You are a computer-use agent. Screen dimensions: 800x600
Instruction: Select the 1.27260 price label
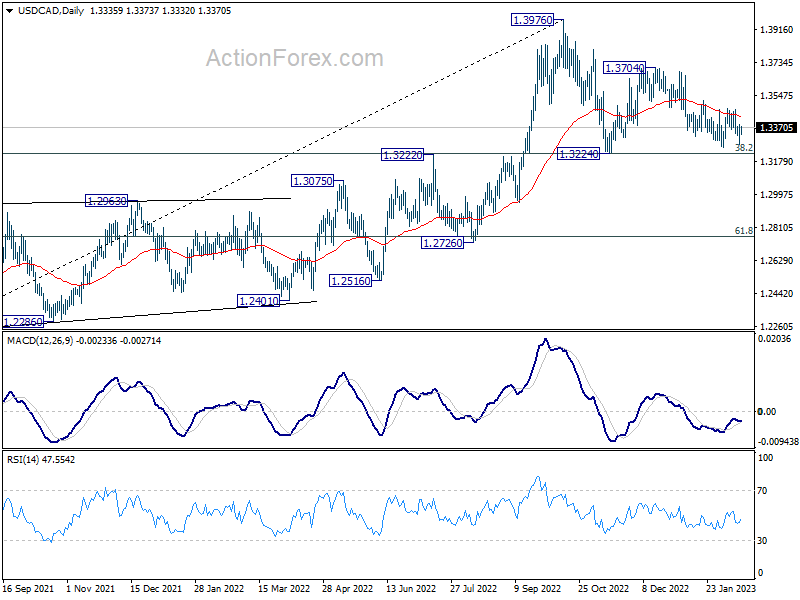point(442,243)
